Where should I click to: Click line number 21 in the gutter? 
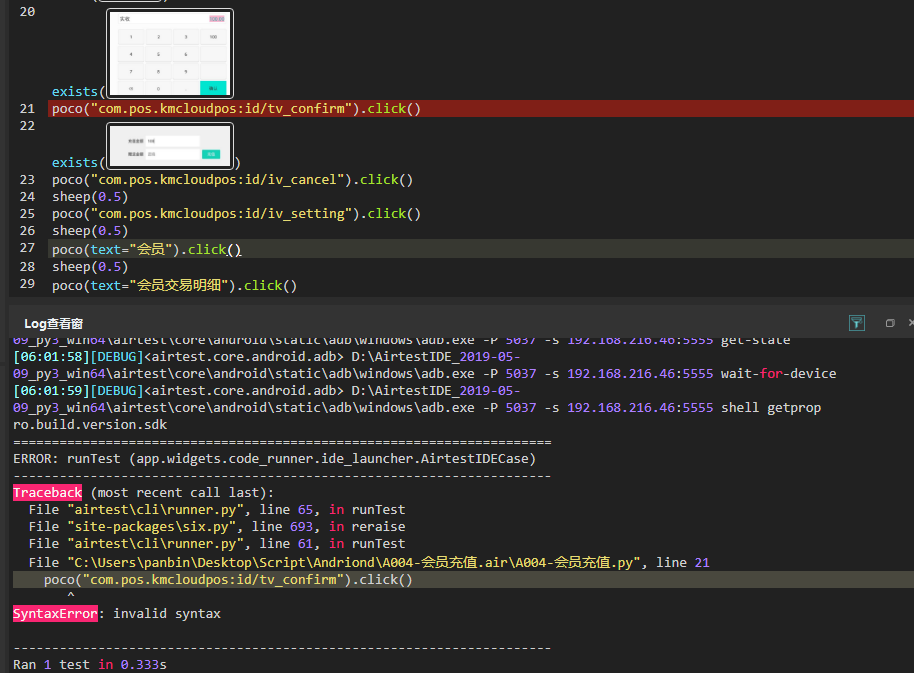(x=27, y=108)
